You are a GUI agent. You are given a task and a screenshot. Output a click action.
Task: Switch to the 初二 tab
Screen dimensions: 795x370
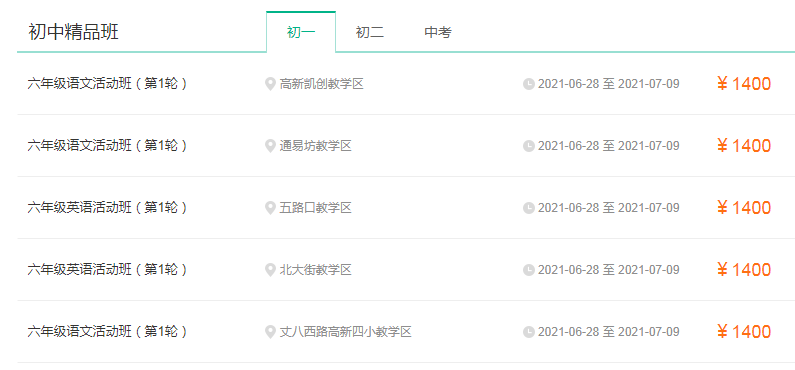click(370, 32)
